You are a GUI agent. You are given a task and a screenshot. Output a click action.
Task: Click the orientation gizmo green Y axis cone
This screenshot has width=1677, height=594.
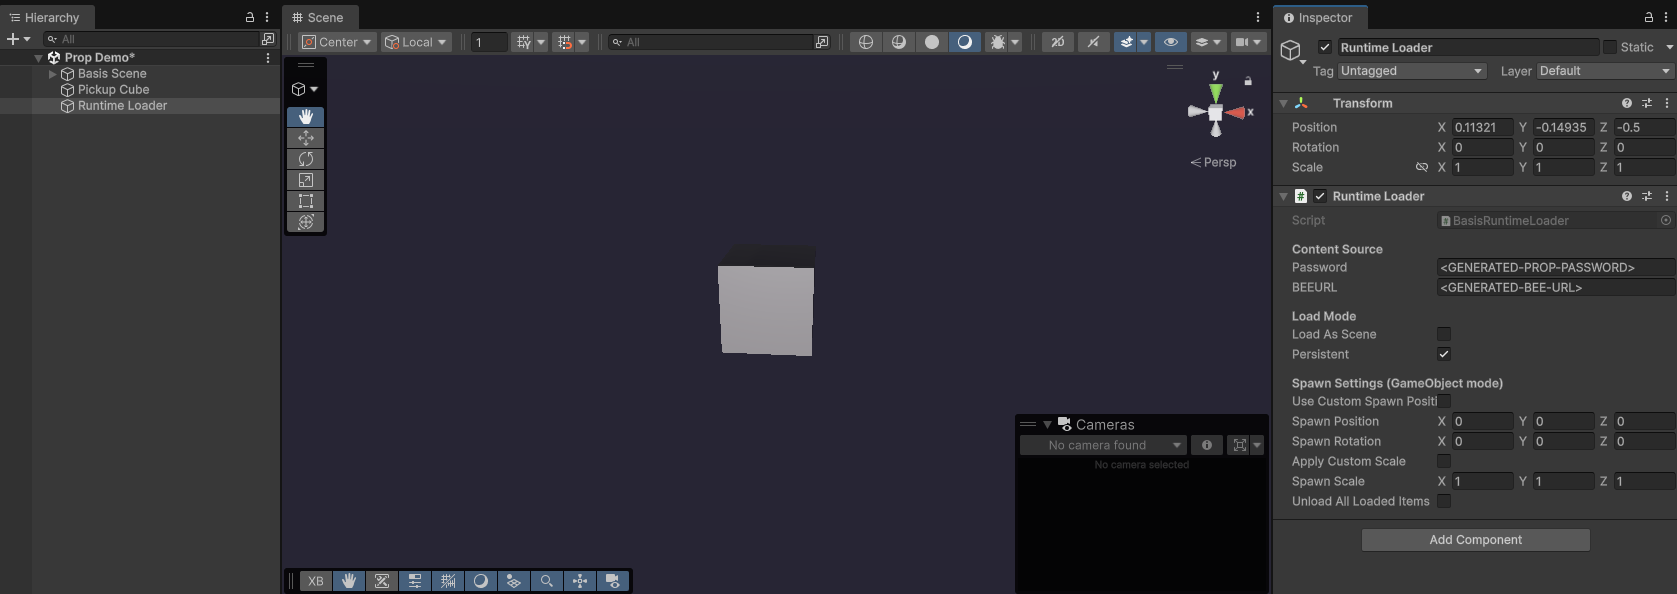point(1216,93)
